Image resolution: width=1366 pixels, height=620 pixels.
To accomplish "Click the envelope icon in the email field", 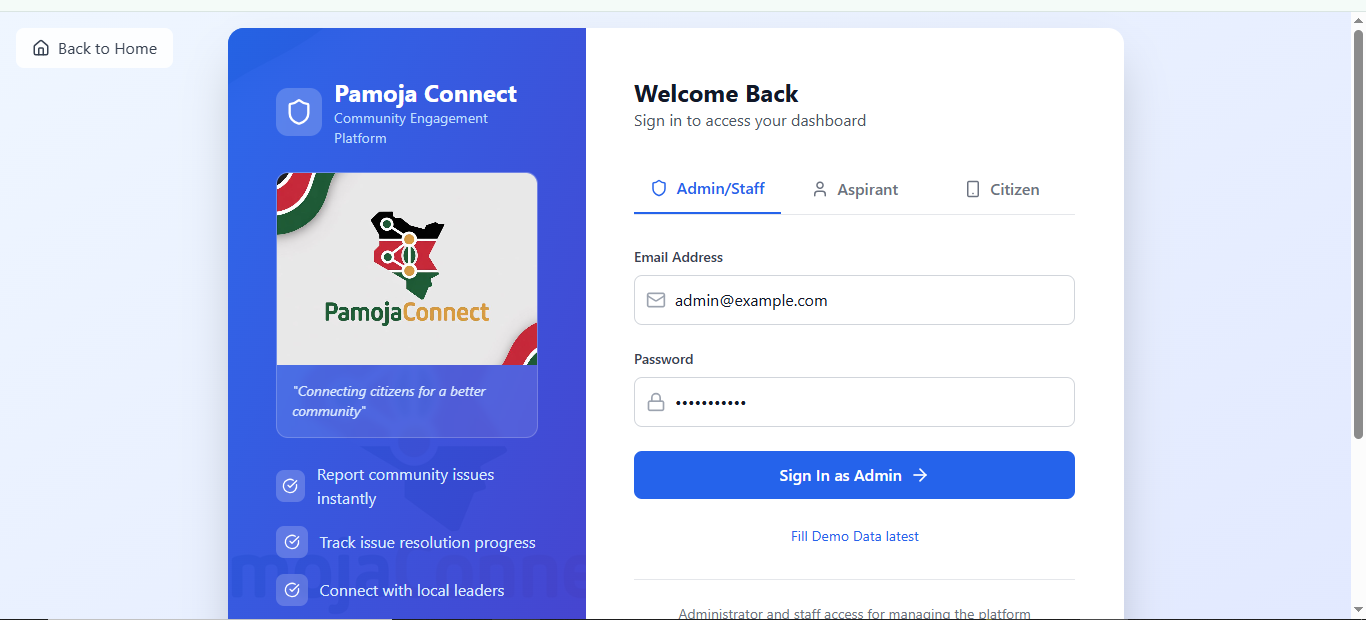I will 656,300.
